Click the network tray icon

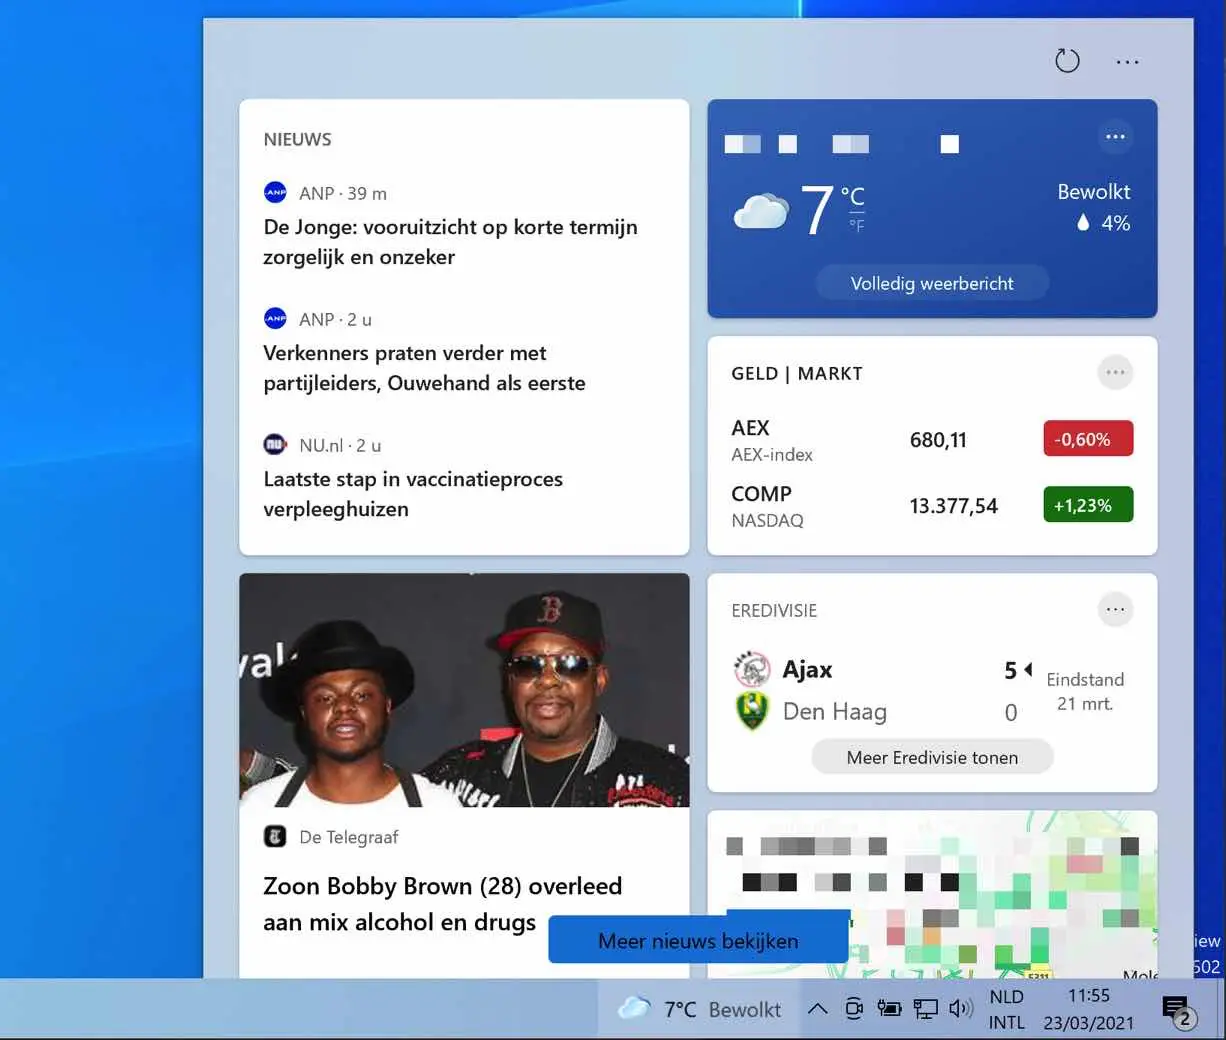tap(926, 1009)
